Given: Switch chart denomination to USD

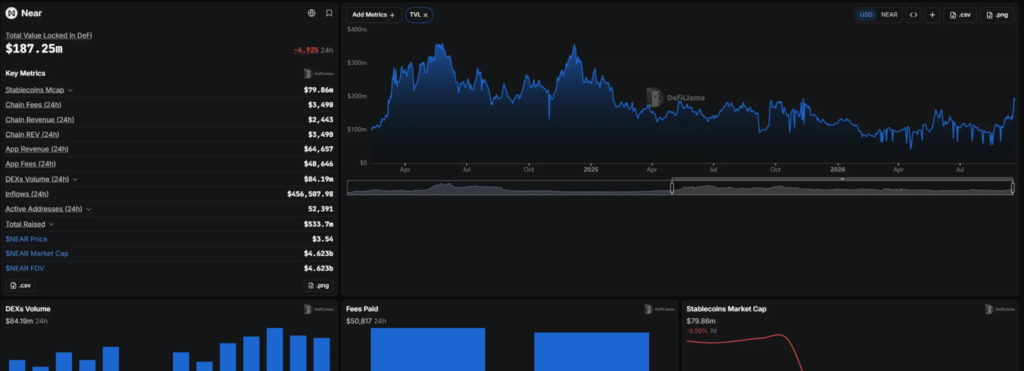Looking at the screenshot, I should point(866,14).
